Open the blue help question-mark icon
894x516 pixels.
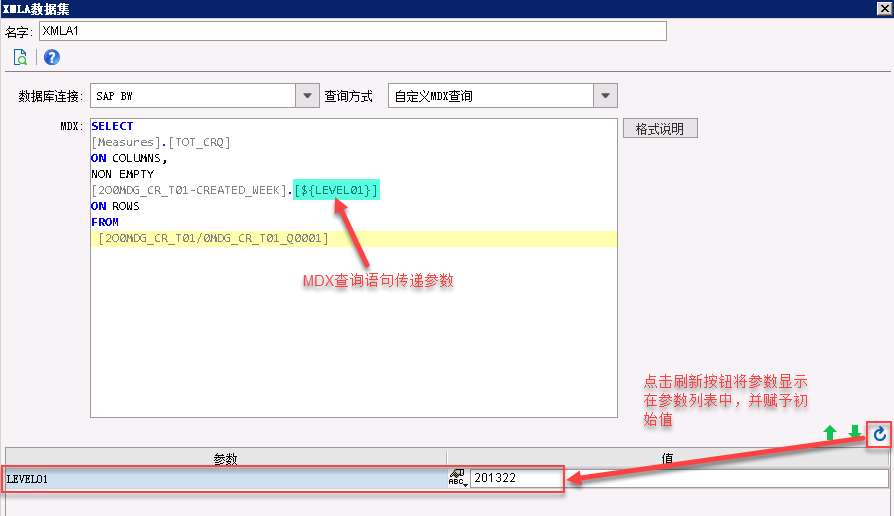pos(52,57)
